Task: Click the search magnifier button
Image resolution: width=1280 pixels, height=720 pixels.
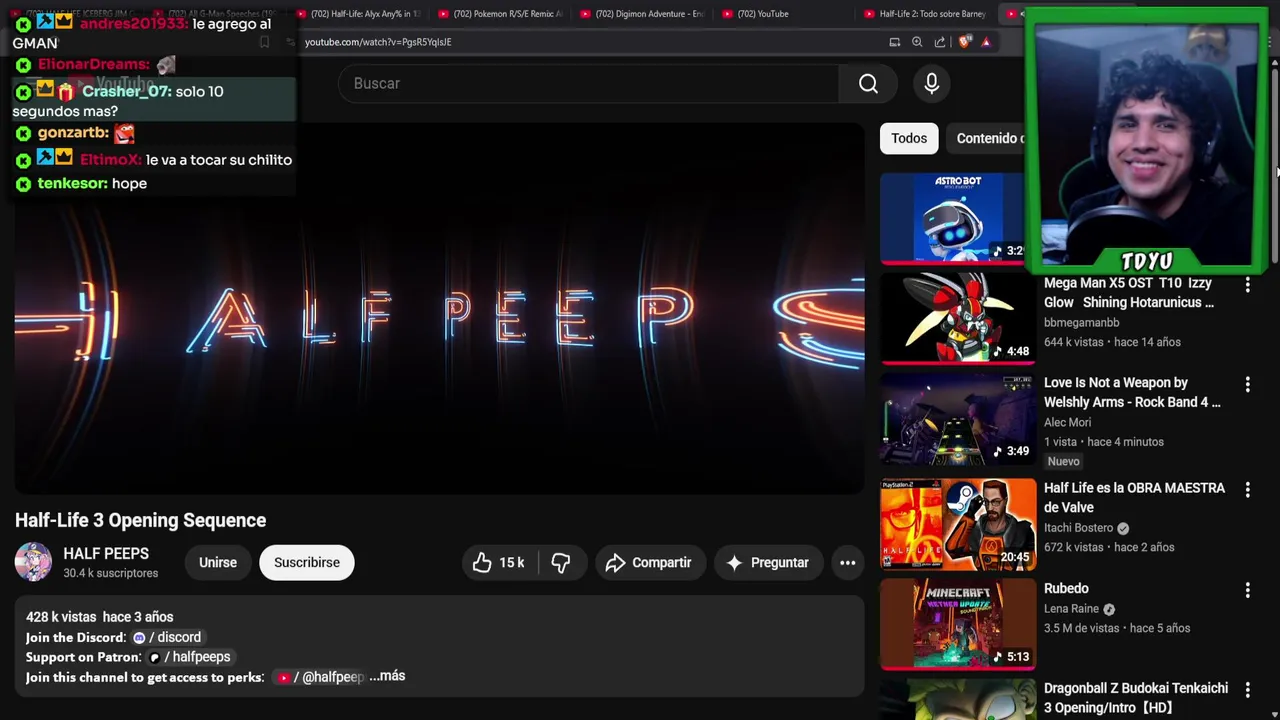Action: 868,84
